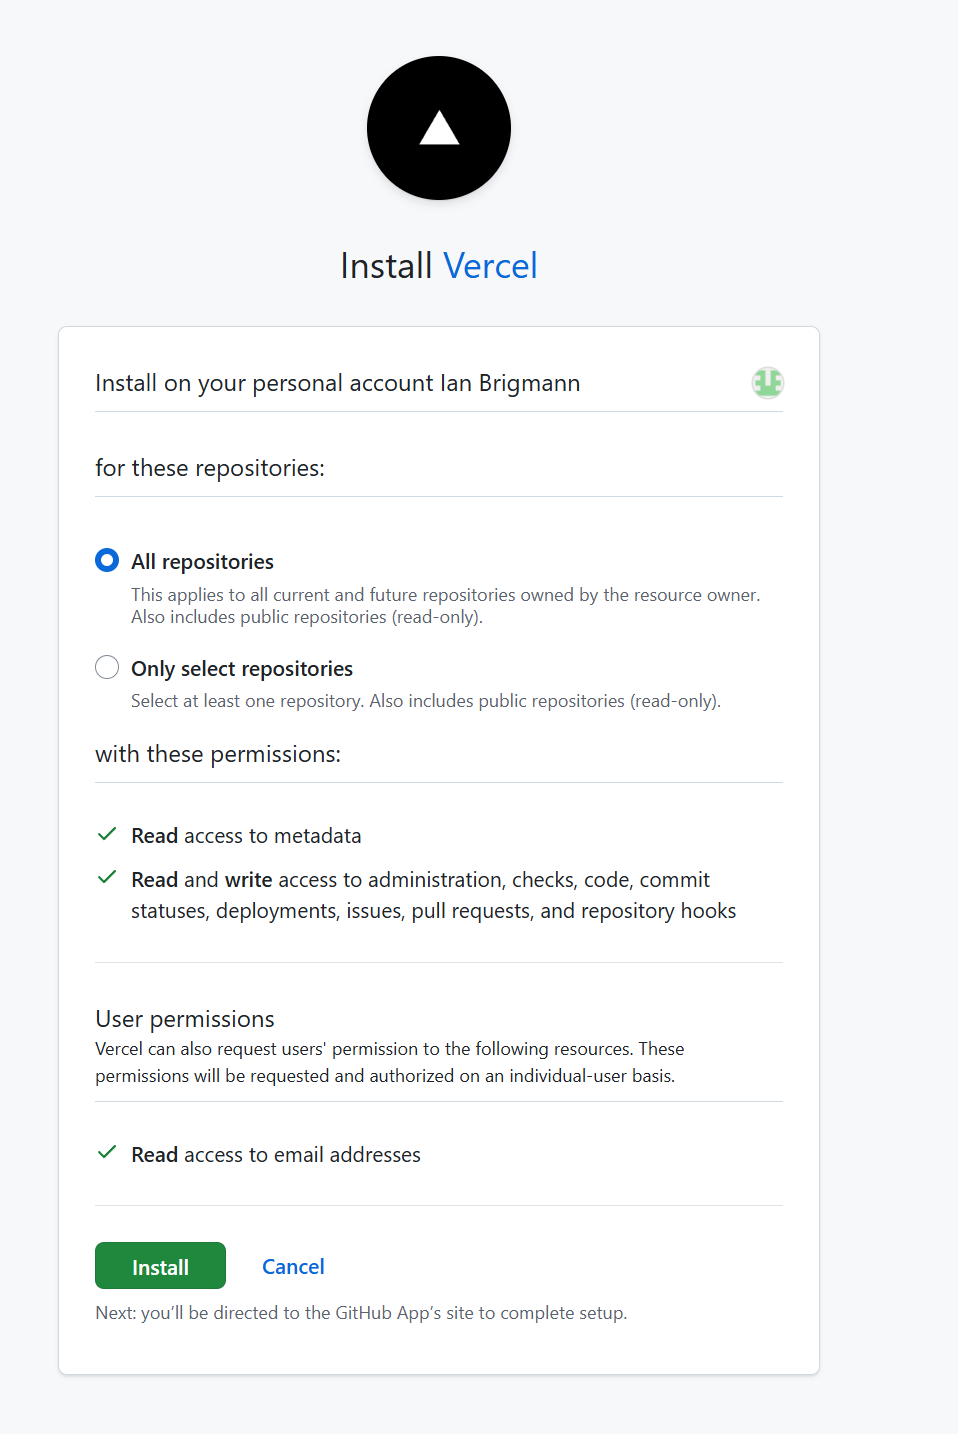The image size is (958, 1434).
Task: Click the empty radio circle next to Only select repositories
Action: tap(107, 667)
